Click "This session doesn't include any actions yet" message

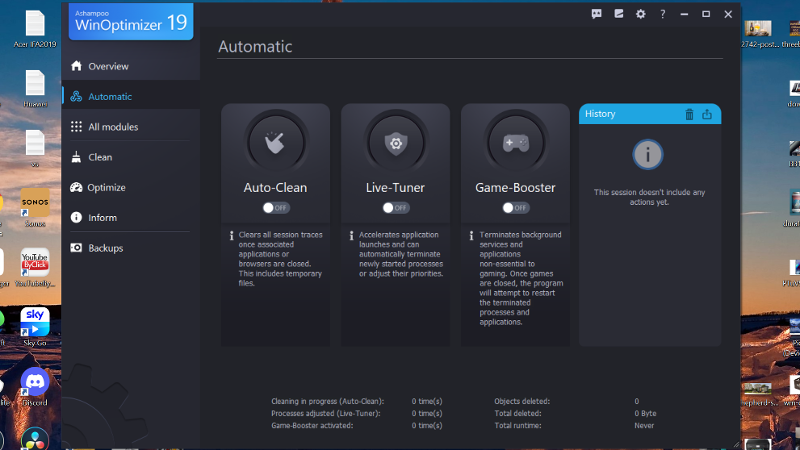649,197
